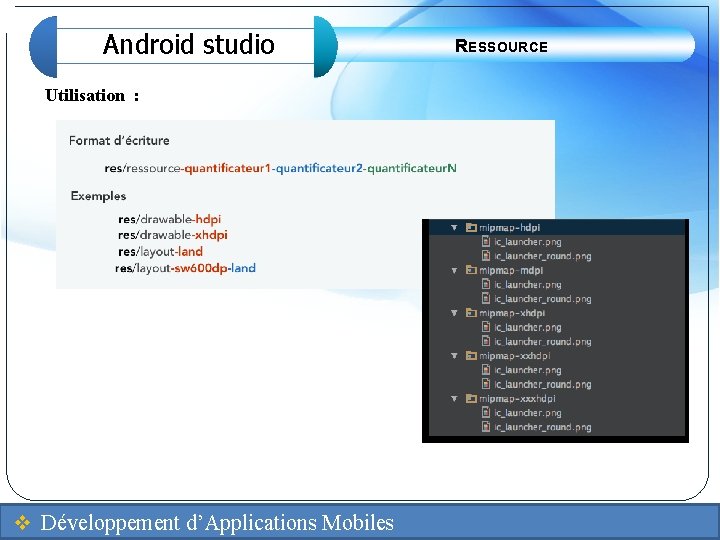Screen dimensions: 720x540
Task: Click ic_launcher.png file icon under mipmap-mdpi
Action: pos(486,284)
